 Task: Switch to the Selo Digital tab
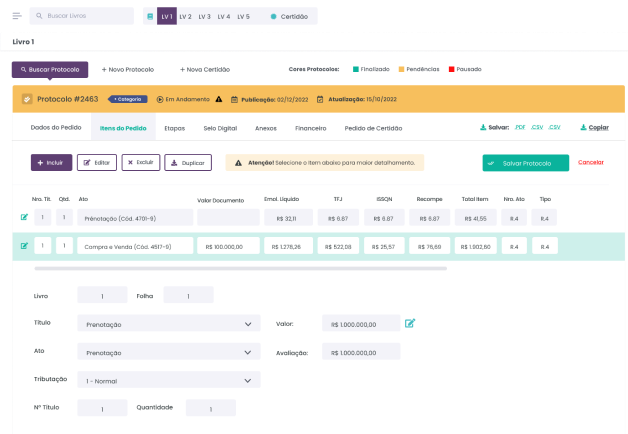[x=220, y=128]
